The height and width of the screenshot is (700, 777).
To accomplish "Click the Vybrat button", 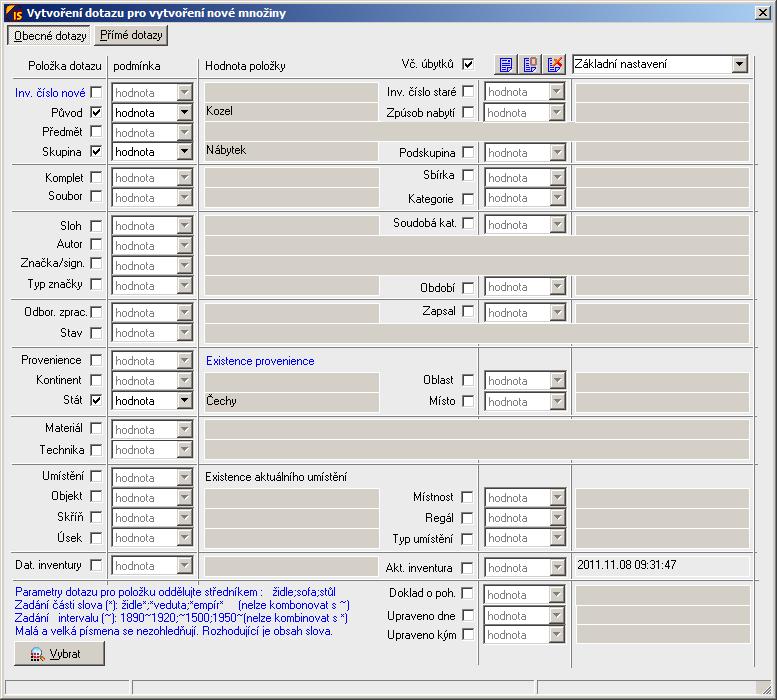I will [59, 654].
